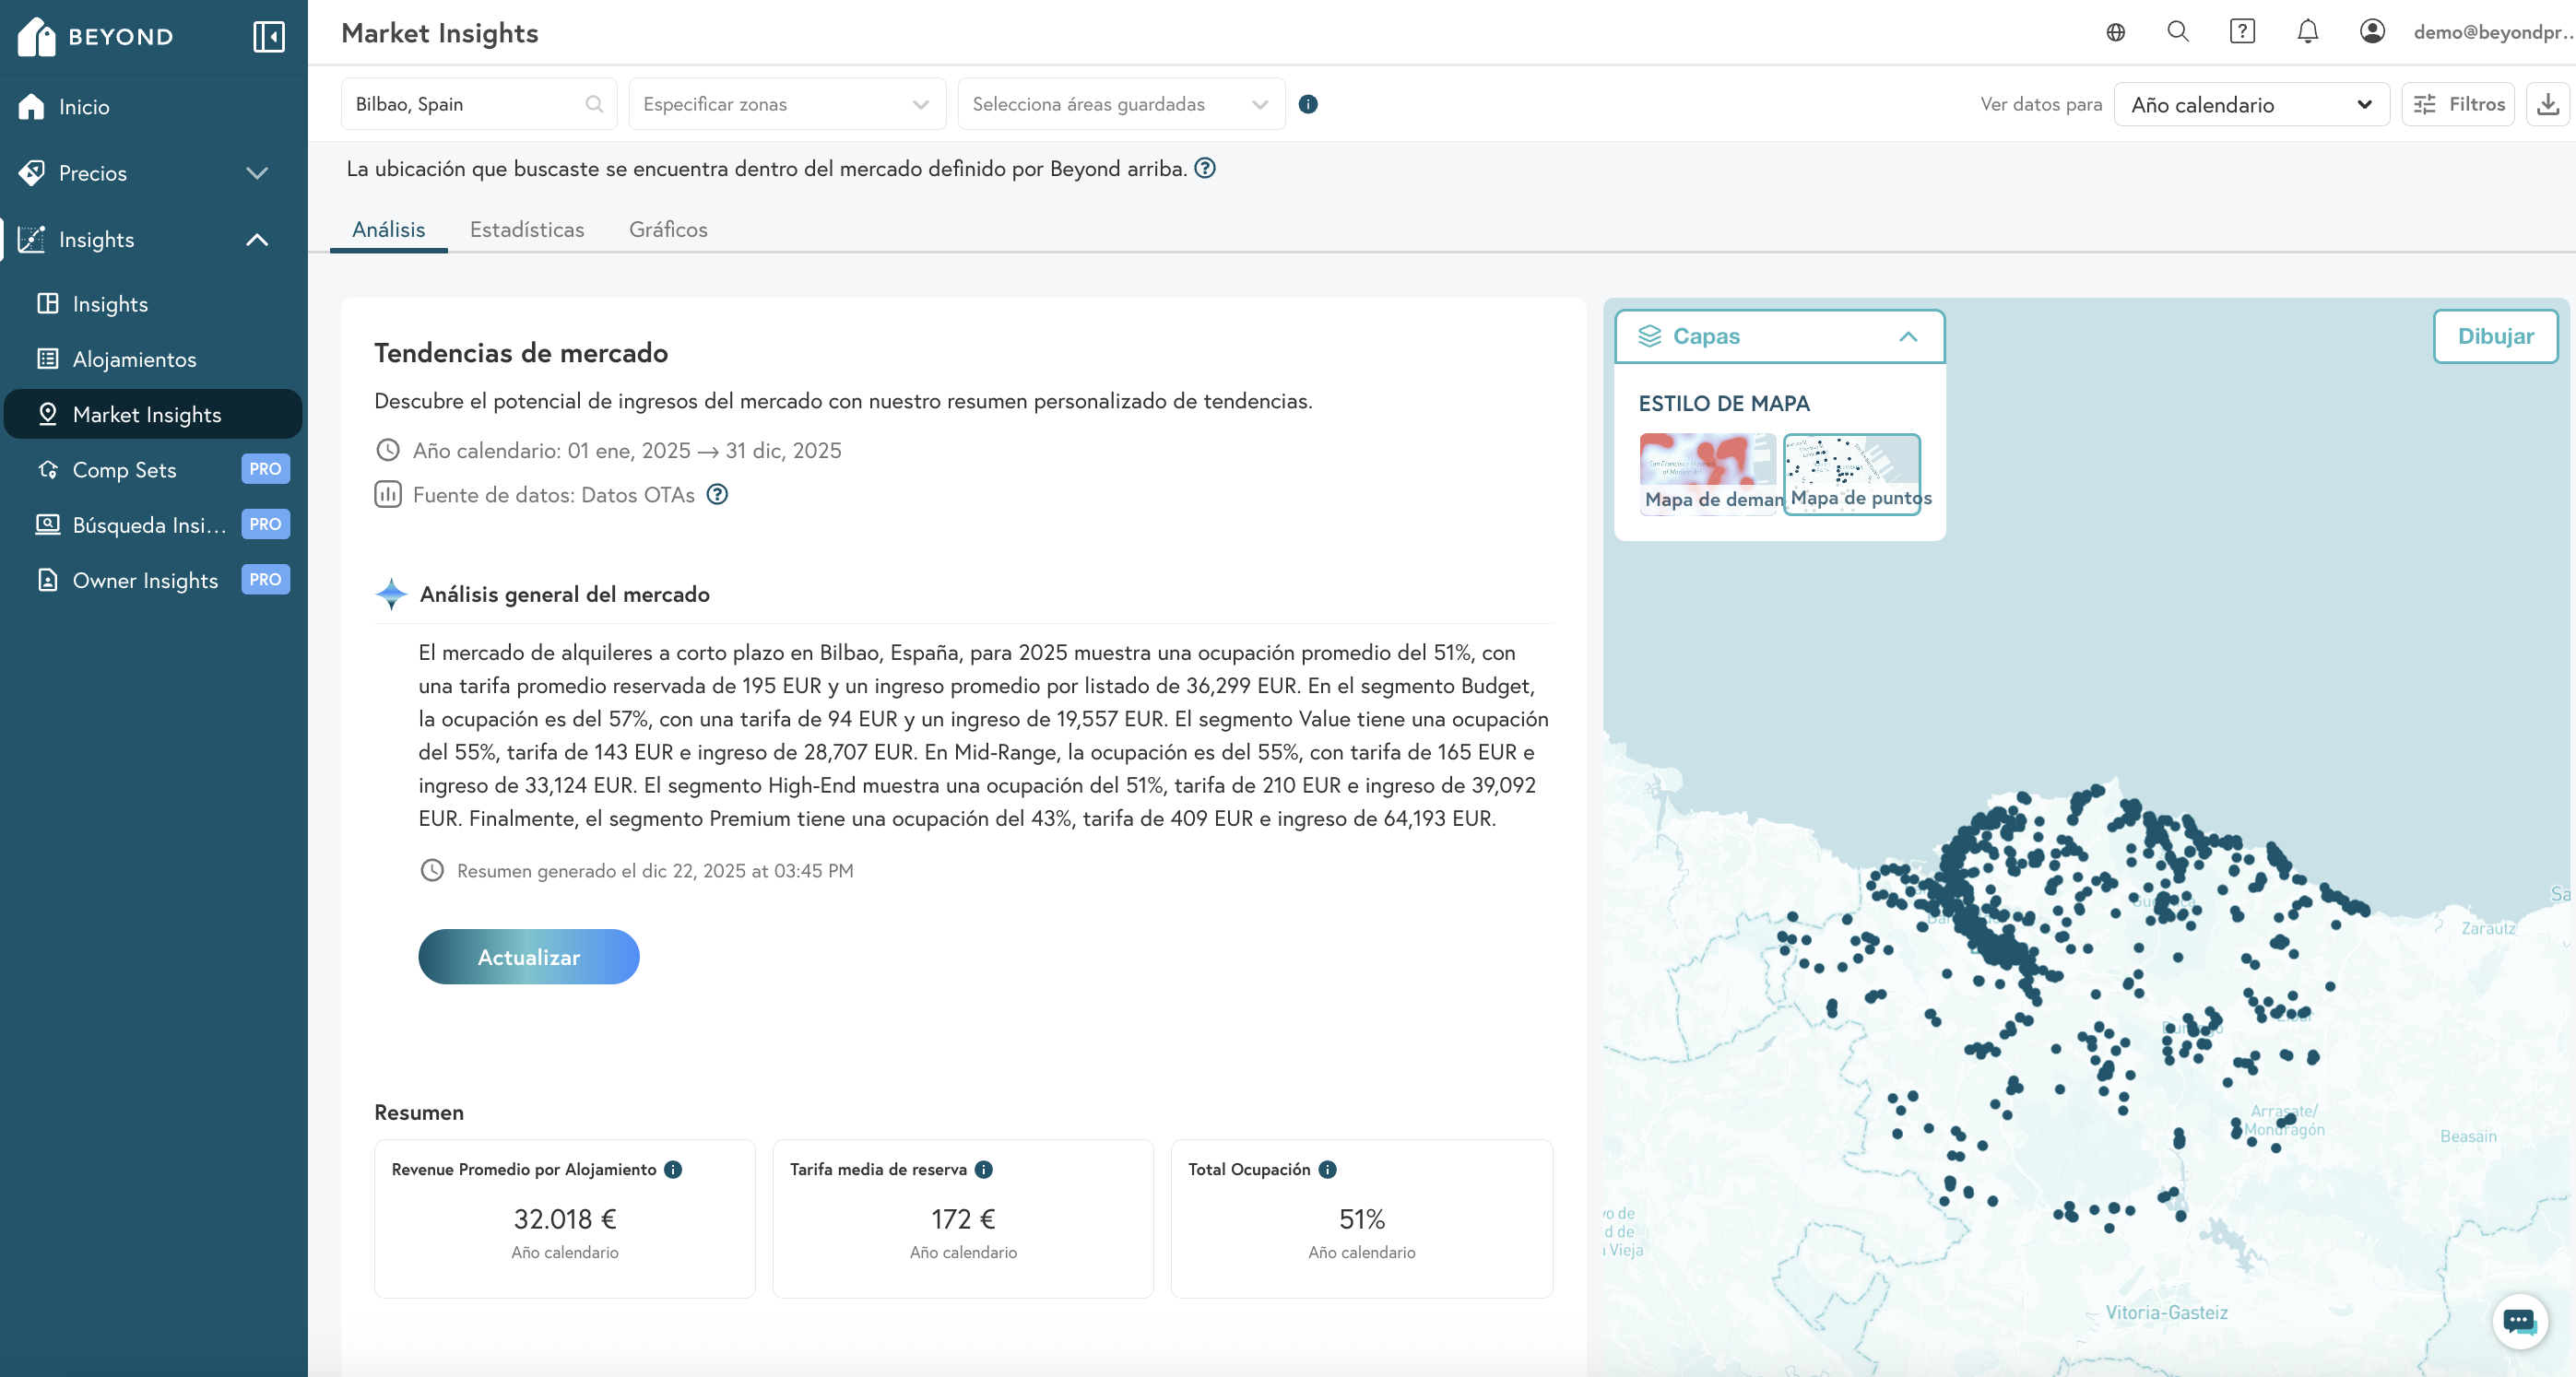Open the help question-mark icon
Image resolution: width=2576 pixels, height=1377 pixels.
coord(2242,32)
